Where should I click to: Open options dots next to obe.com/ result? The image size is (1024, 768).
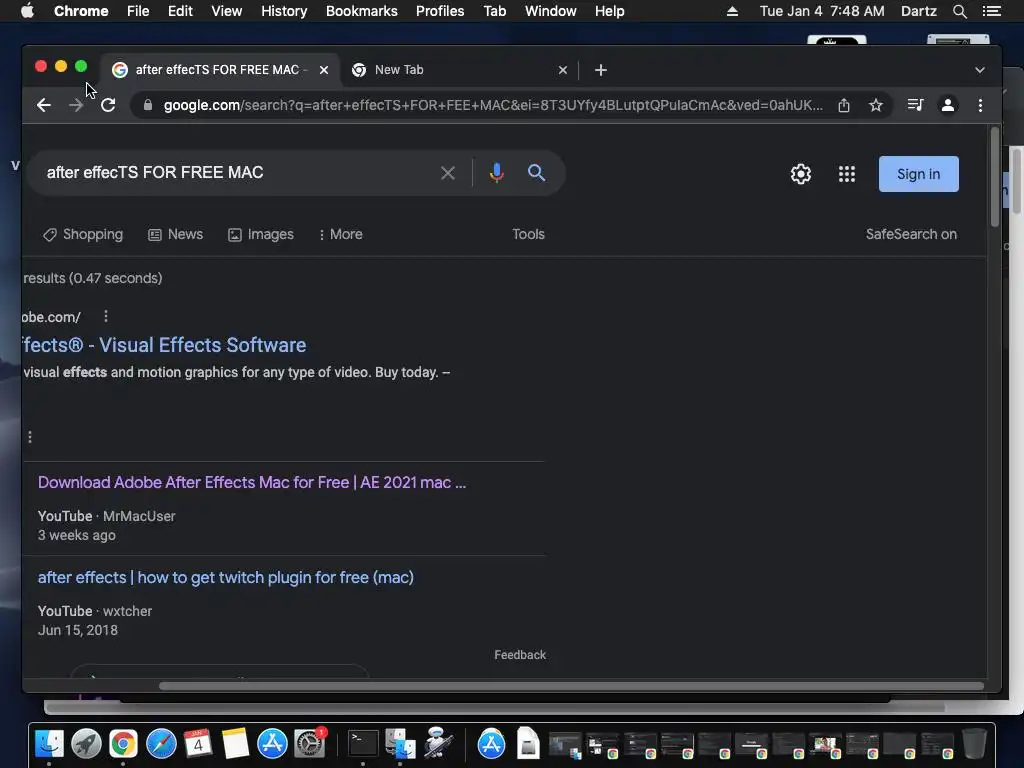tap(106, 317)
